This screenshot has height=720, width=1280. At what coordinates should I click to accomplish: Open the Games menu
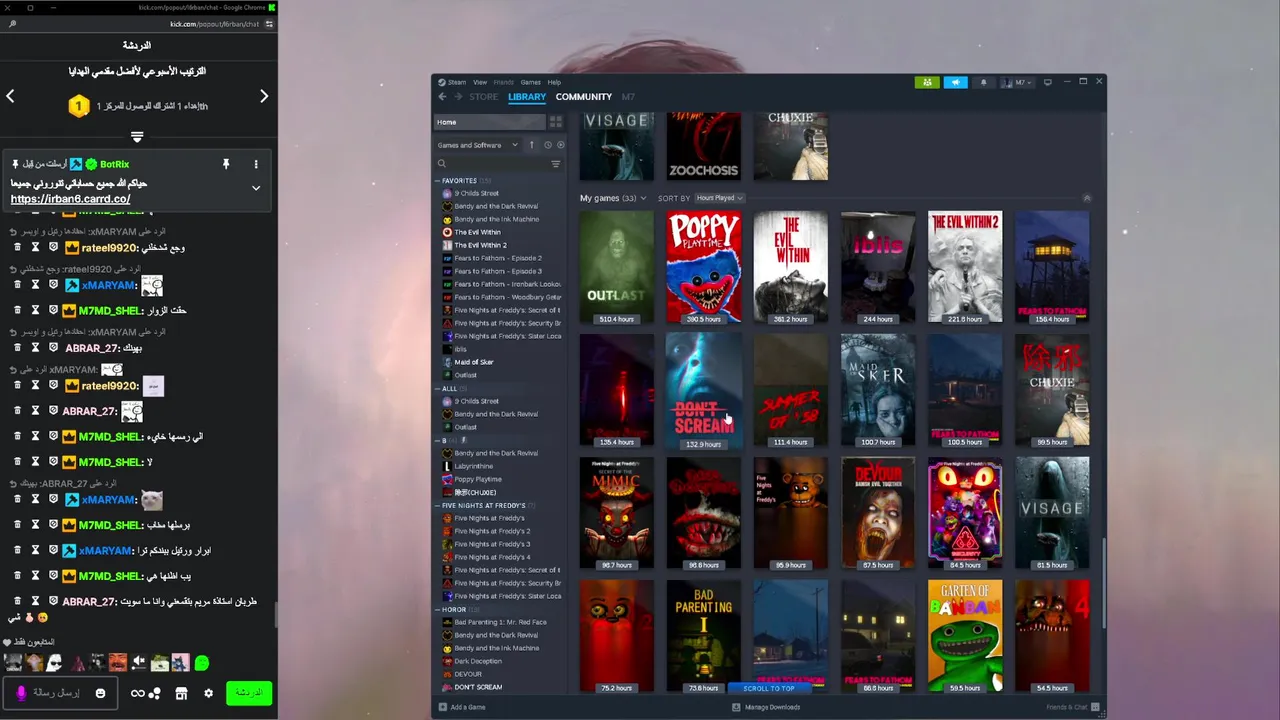(x=530, y=82)
